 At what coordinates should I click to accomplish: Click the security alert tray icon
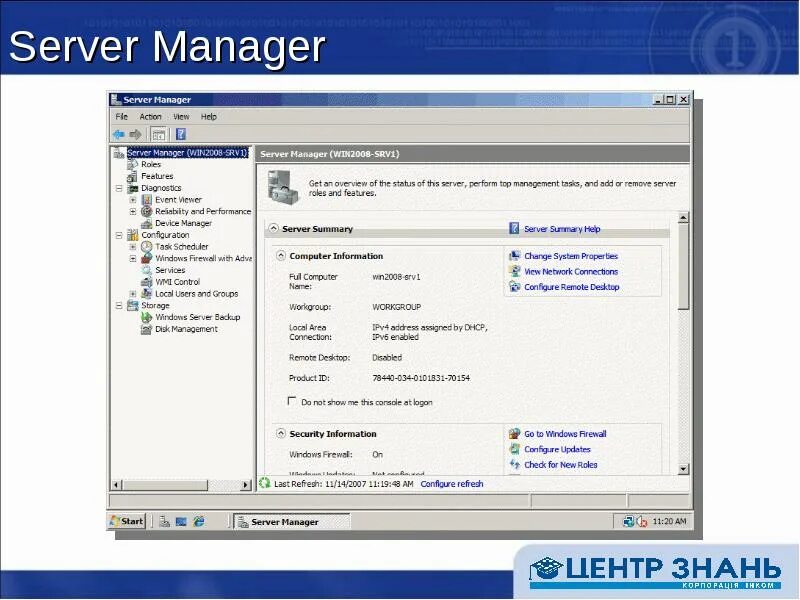click(641, 521)
